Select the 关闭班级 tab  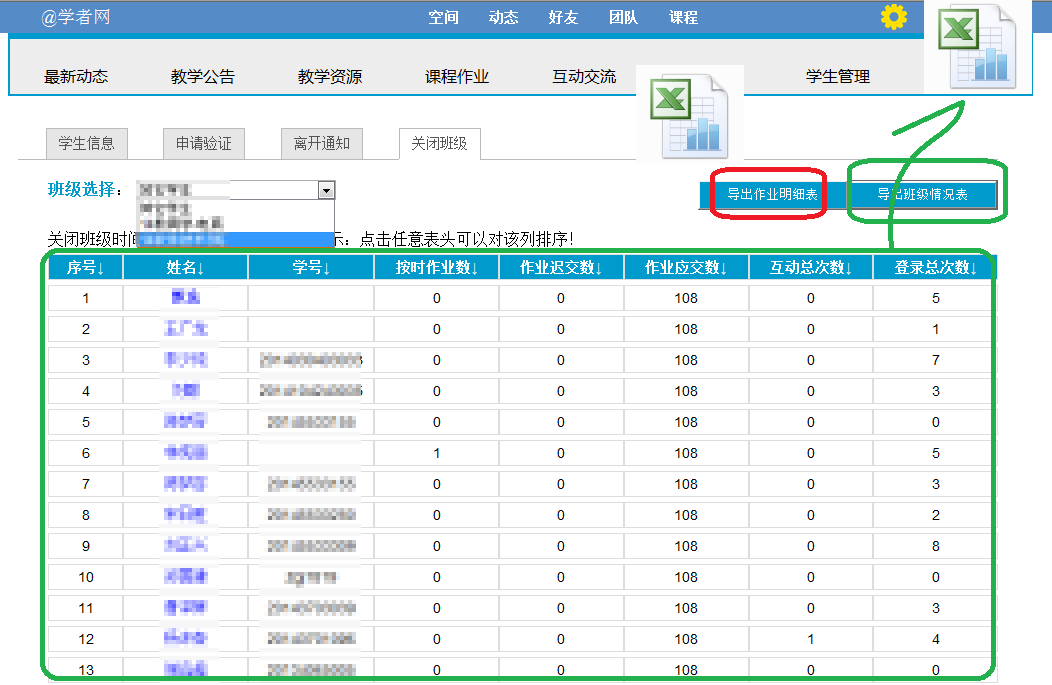tap(439, 144)
